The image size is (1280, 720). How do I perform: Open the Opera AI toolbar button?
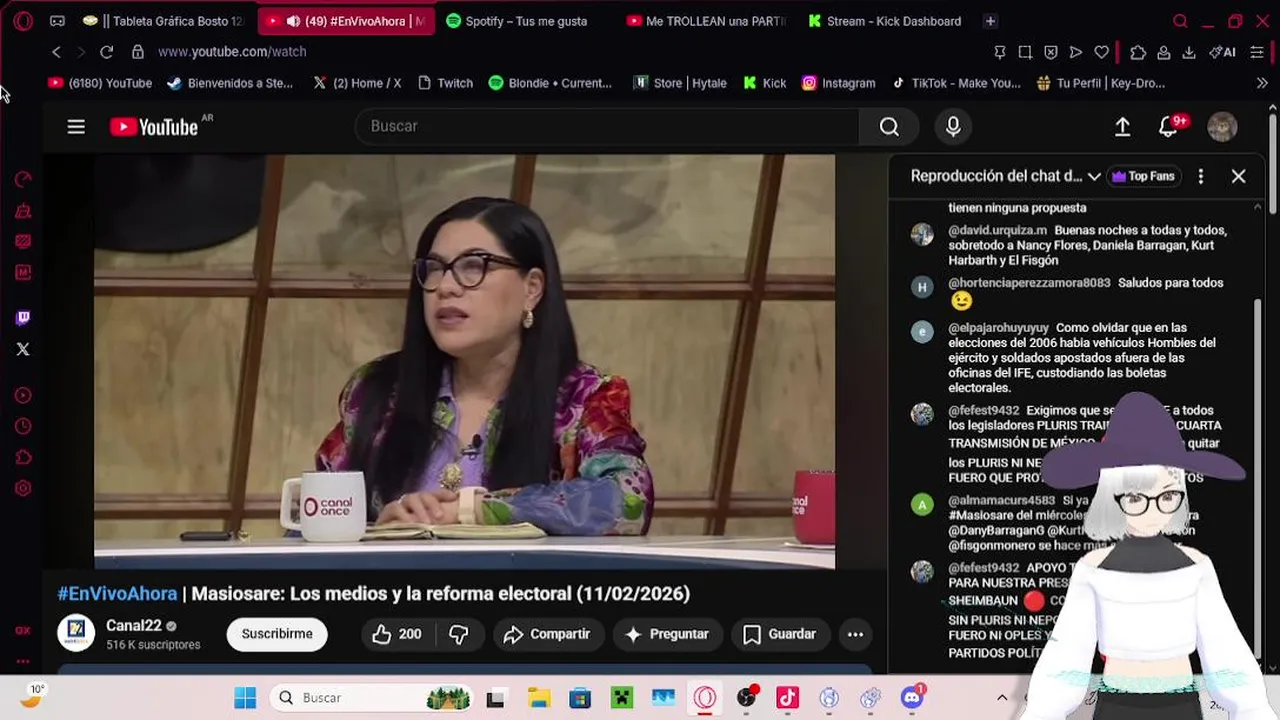[1222, 52]
